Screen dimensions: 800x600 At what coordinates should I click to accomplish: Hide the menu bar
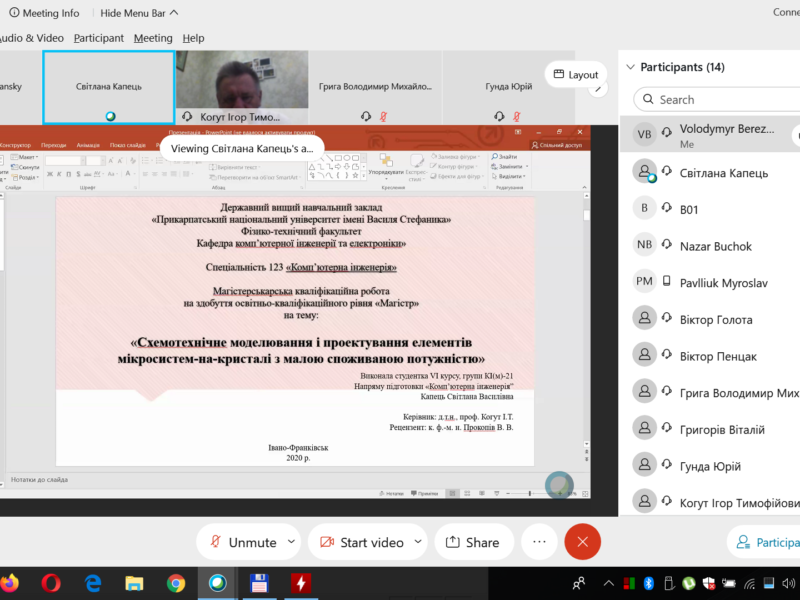pyautogui.click(x=140, y=13)
